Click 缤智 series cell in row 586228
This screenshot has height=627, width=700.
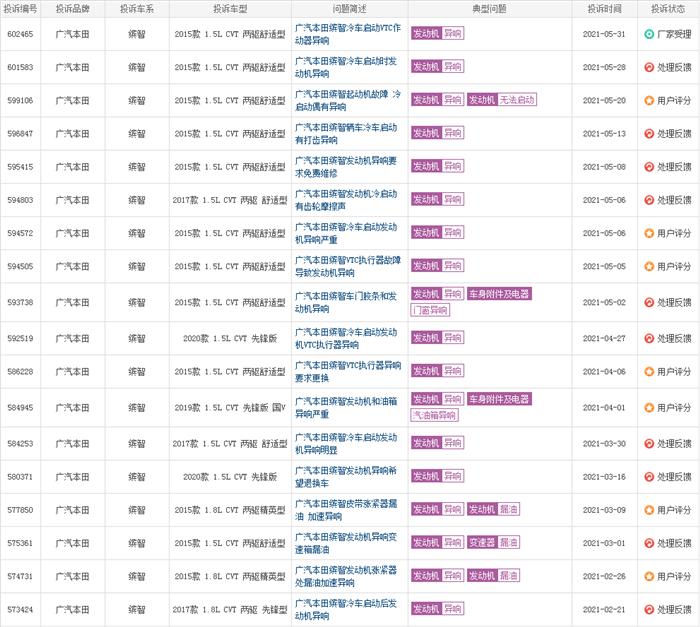[x=137, y=372]
